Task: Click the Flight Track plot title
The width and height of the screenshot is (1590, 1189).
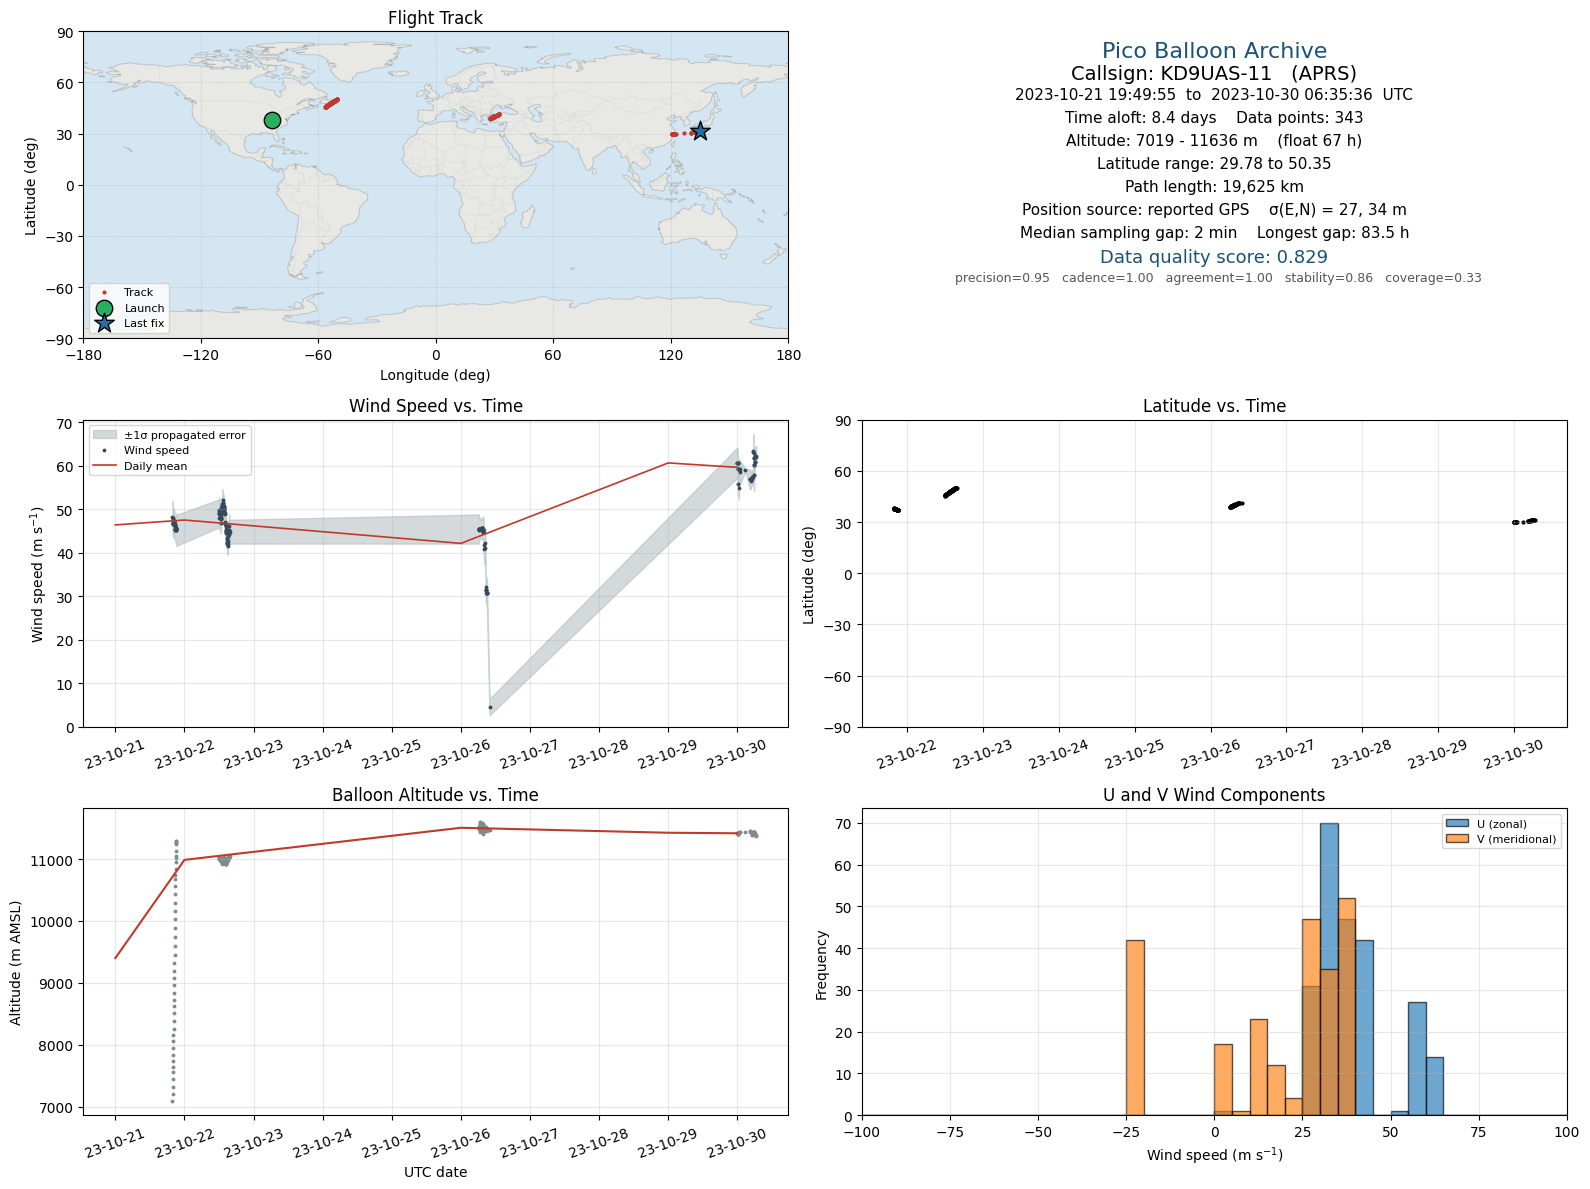Action: point(435,18)
